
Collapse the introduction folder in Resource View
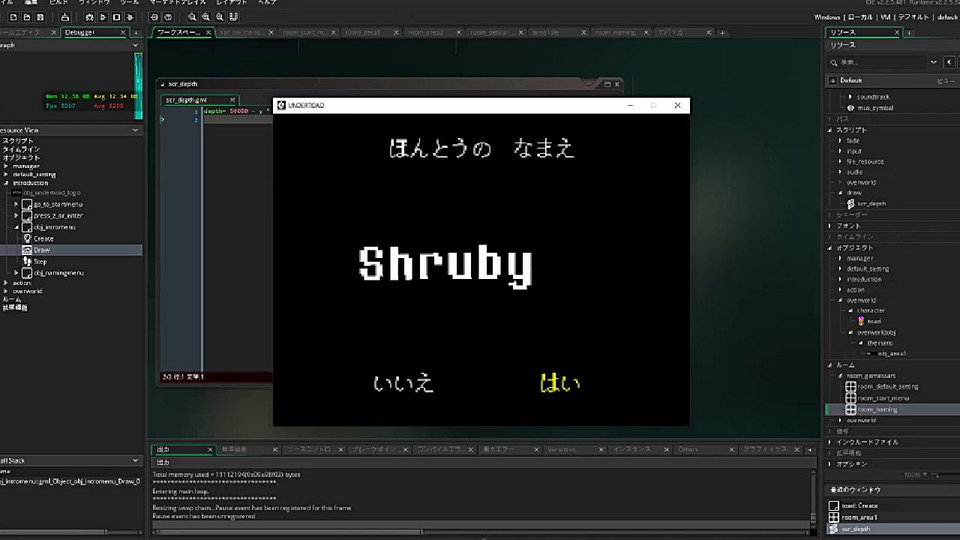point(6,183)
